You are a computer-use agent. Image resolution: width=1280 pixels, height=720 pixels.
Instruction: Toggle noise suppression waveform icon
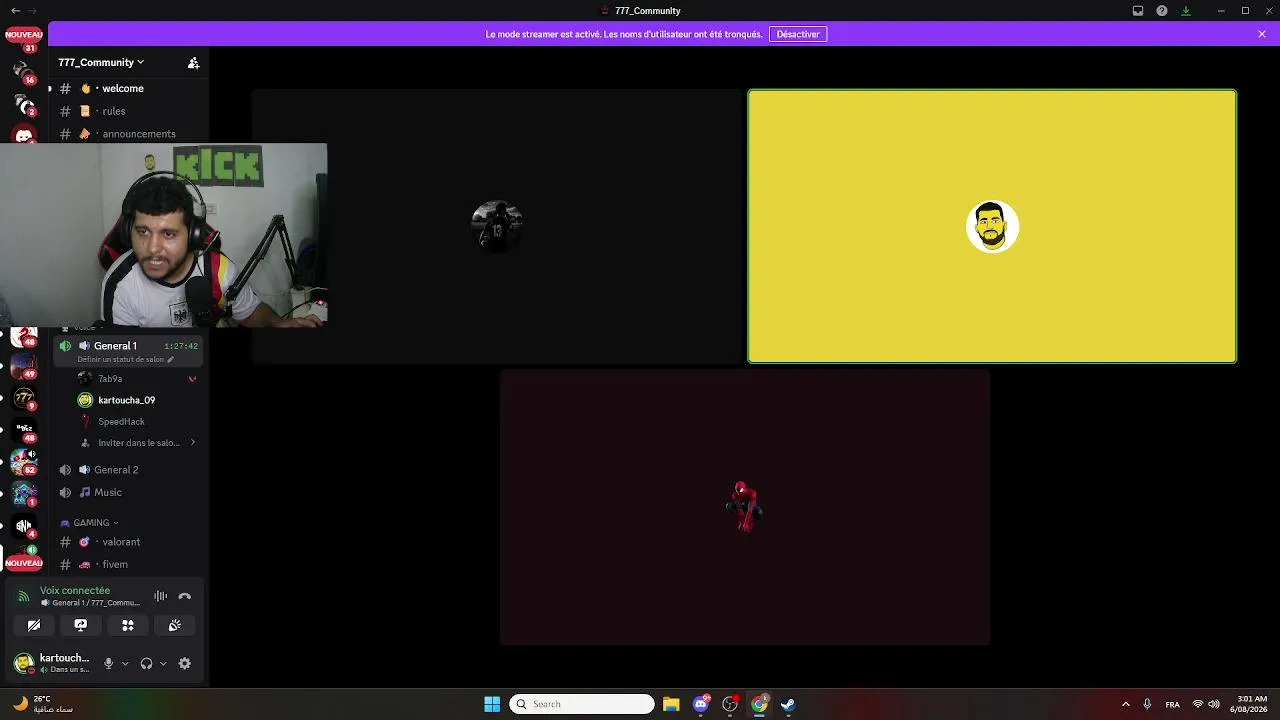[161, 596]
